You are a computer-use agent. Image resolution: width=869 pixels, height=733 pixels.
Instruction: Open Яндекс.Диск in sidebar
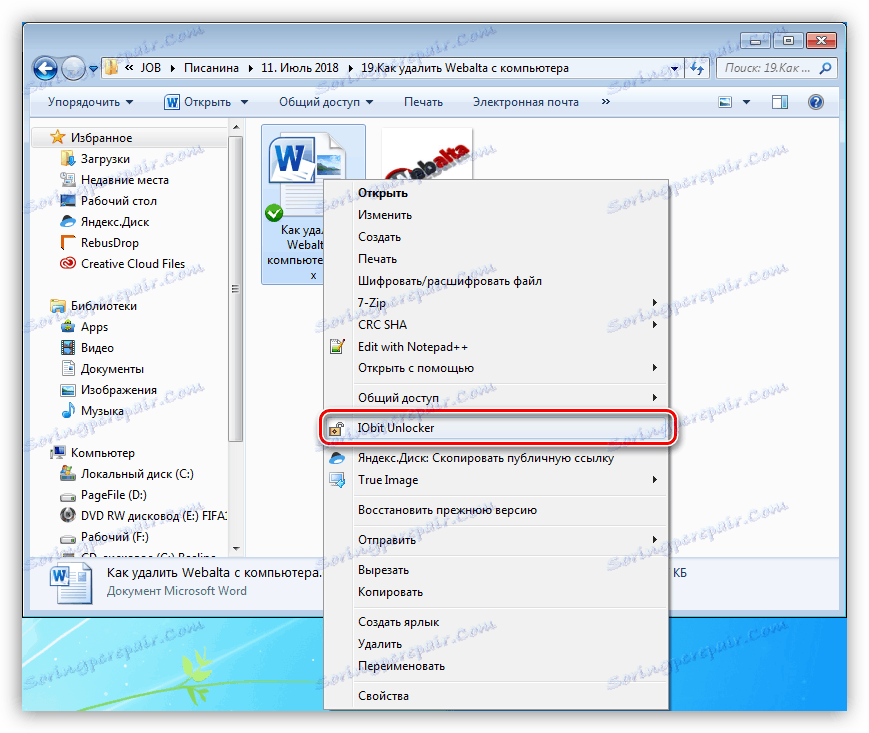coord(115,222)
